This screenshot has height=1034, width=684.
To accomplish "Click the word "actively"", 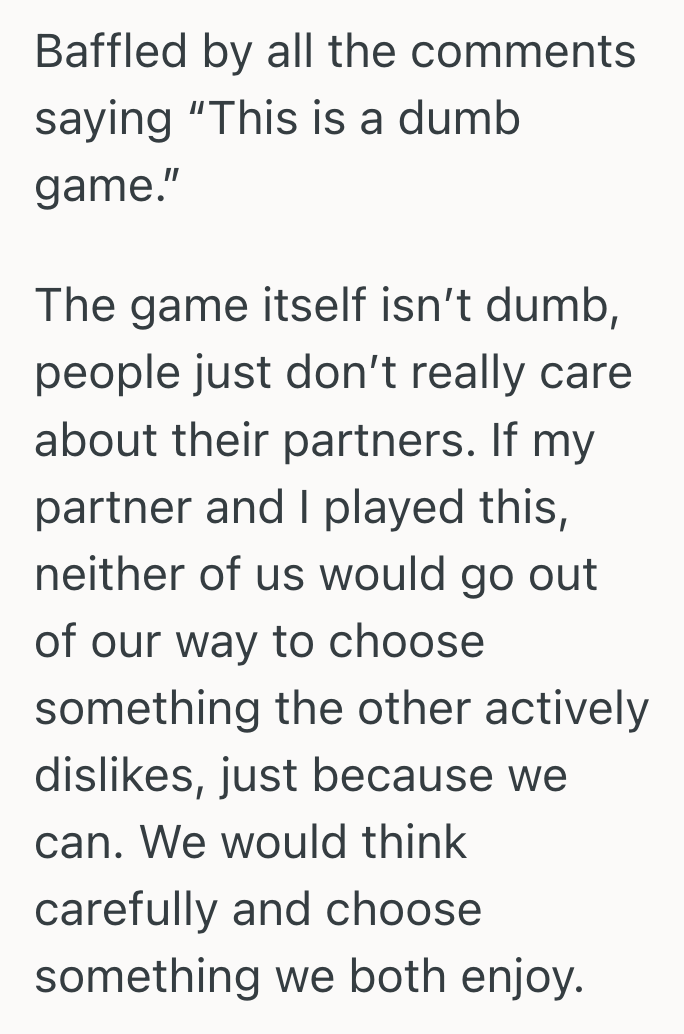I will (x=569, y=708).
